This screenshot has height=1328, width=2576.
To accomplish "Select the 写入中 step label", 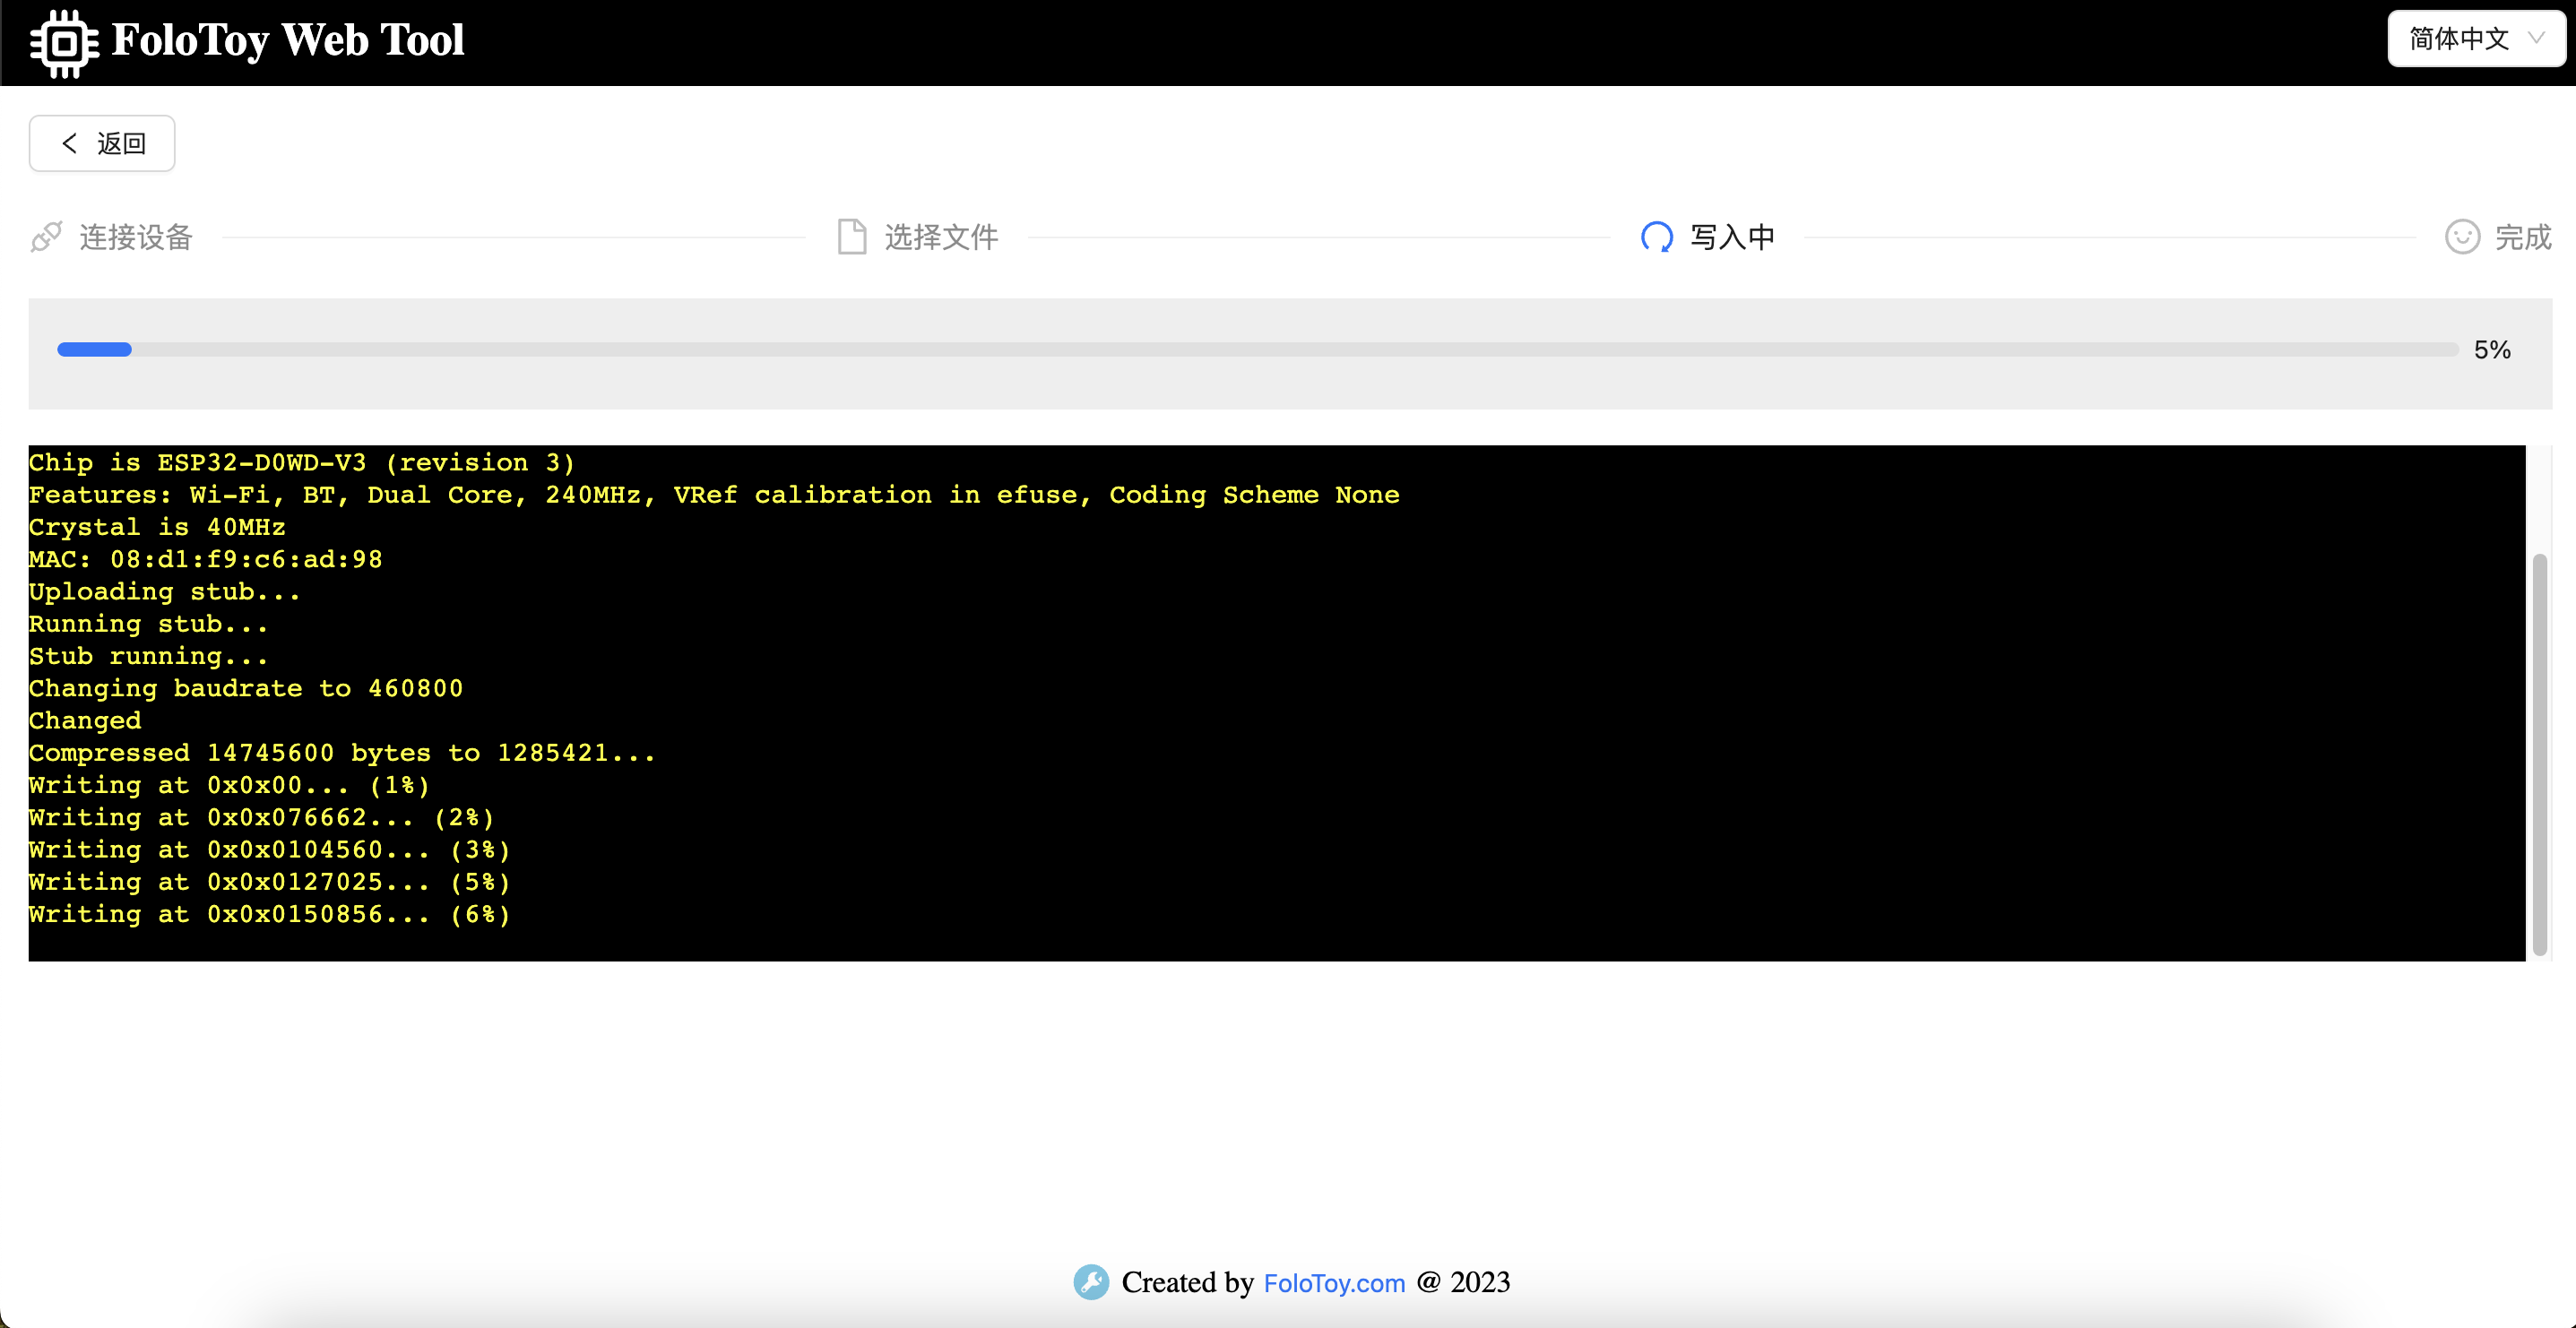I will click(1732, 237).
